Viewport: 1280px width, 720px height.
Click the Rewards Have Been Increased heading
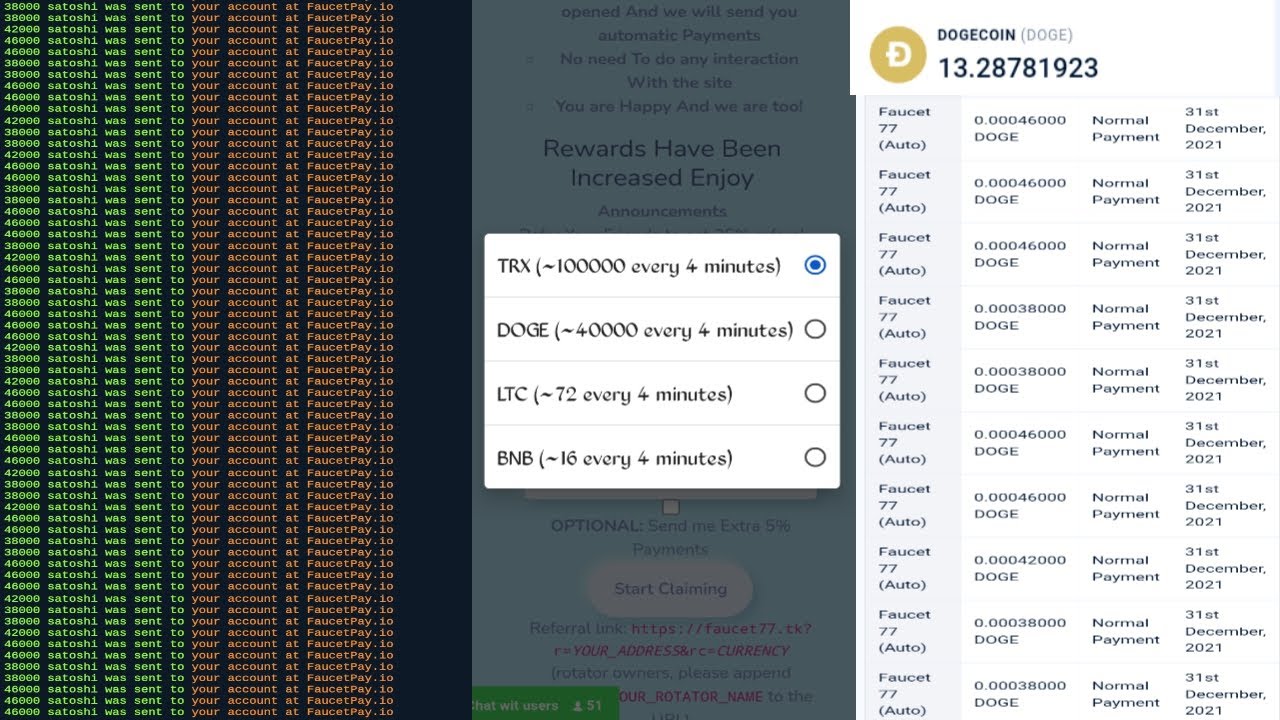point(661,163)
